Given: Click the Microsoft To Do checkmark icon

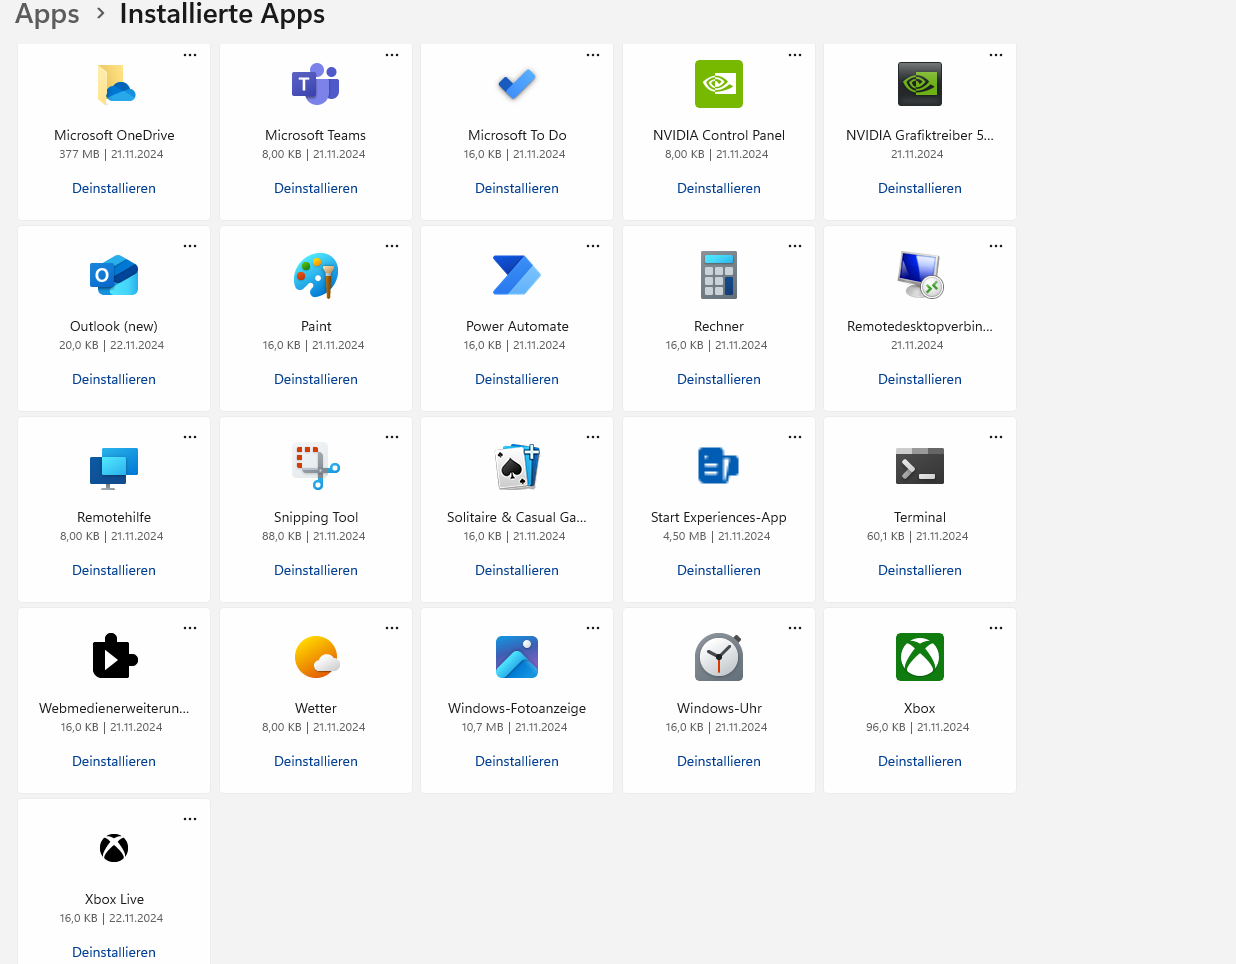Looking at the screenshot, I should 517,84.
